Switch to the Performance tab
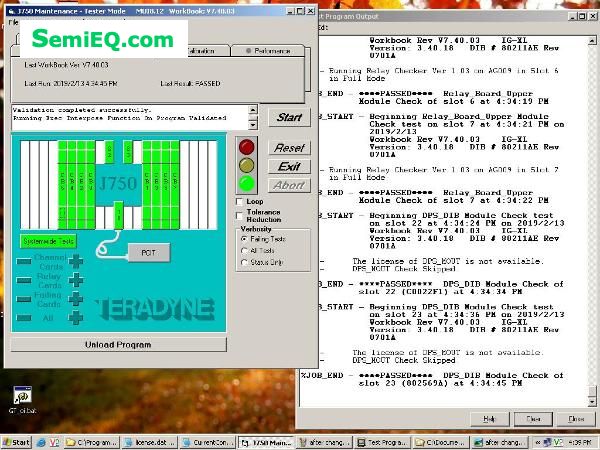The image size is (600, 450). (268, 51)
